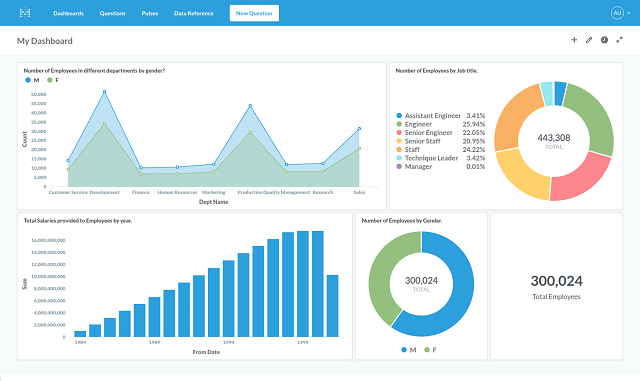Edit dashboard using the pencil icon
Image resolution: width=640 pixels, height=381 pixels.
(589, 40)
